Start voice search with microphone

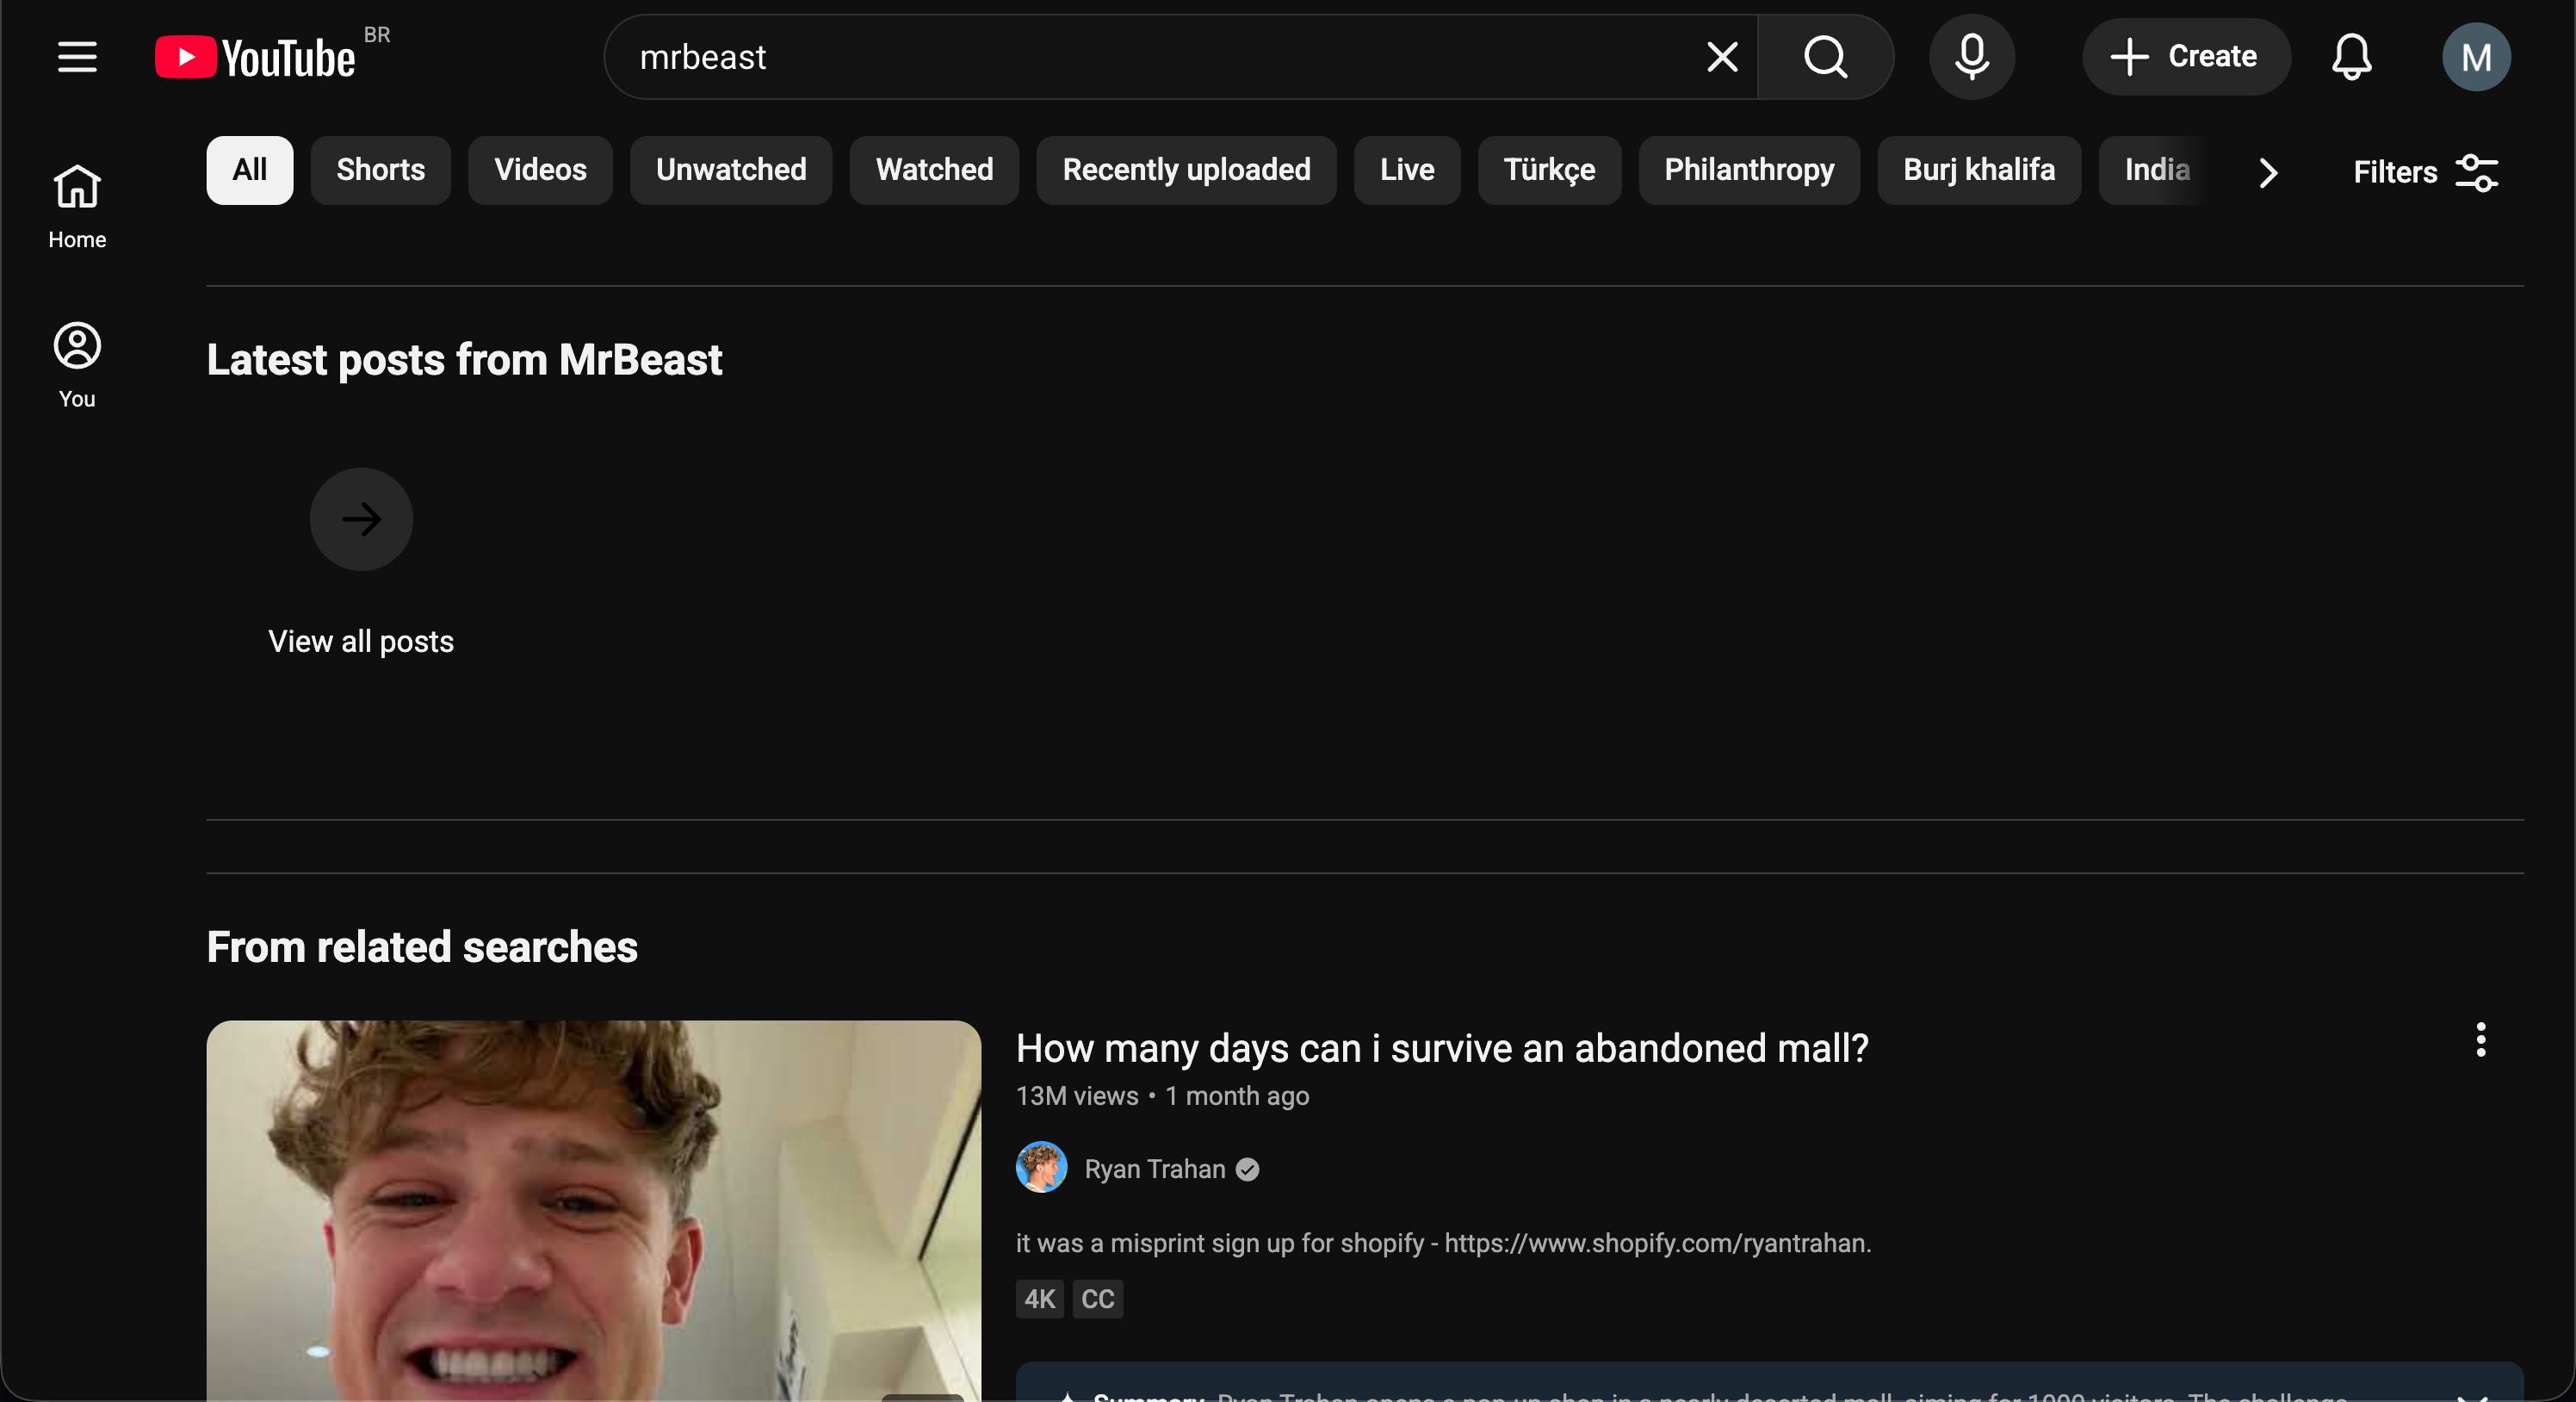tap(1971, 57)
